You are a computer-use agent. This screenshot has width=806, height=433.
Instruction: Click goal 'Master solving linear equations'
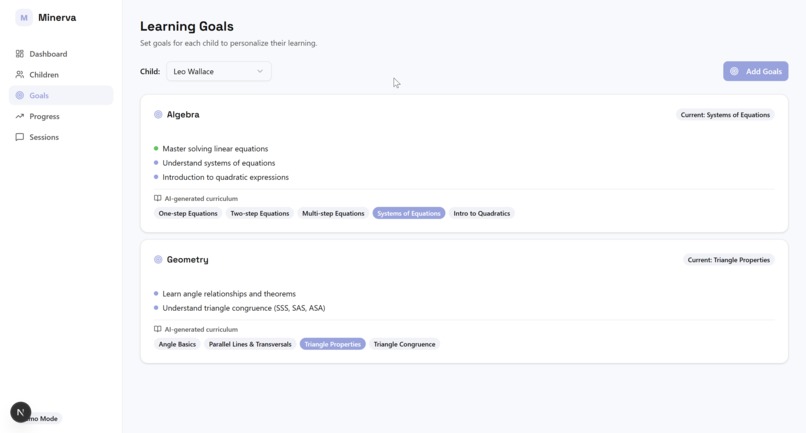pos(215,149)
